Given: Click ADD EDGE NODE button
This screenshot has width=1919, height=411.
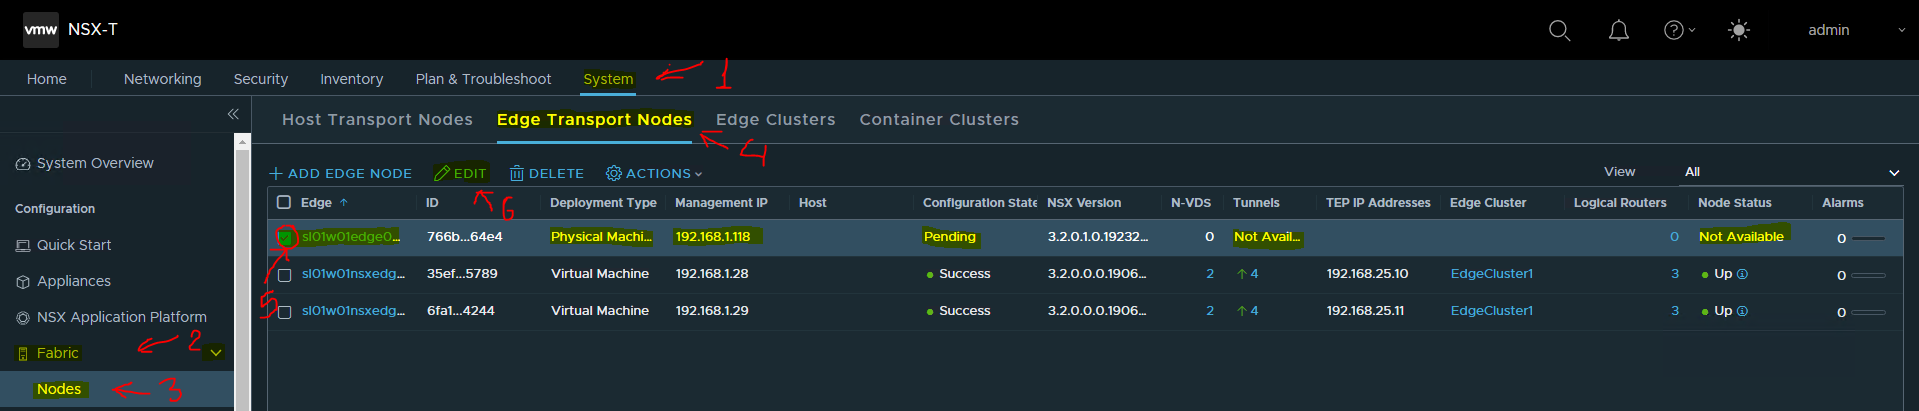Looking at the screenshot, I should click(341, 173).
